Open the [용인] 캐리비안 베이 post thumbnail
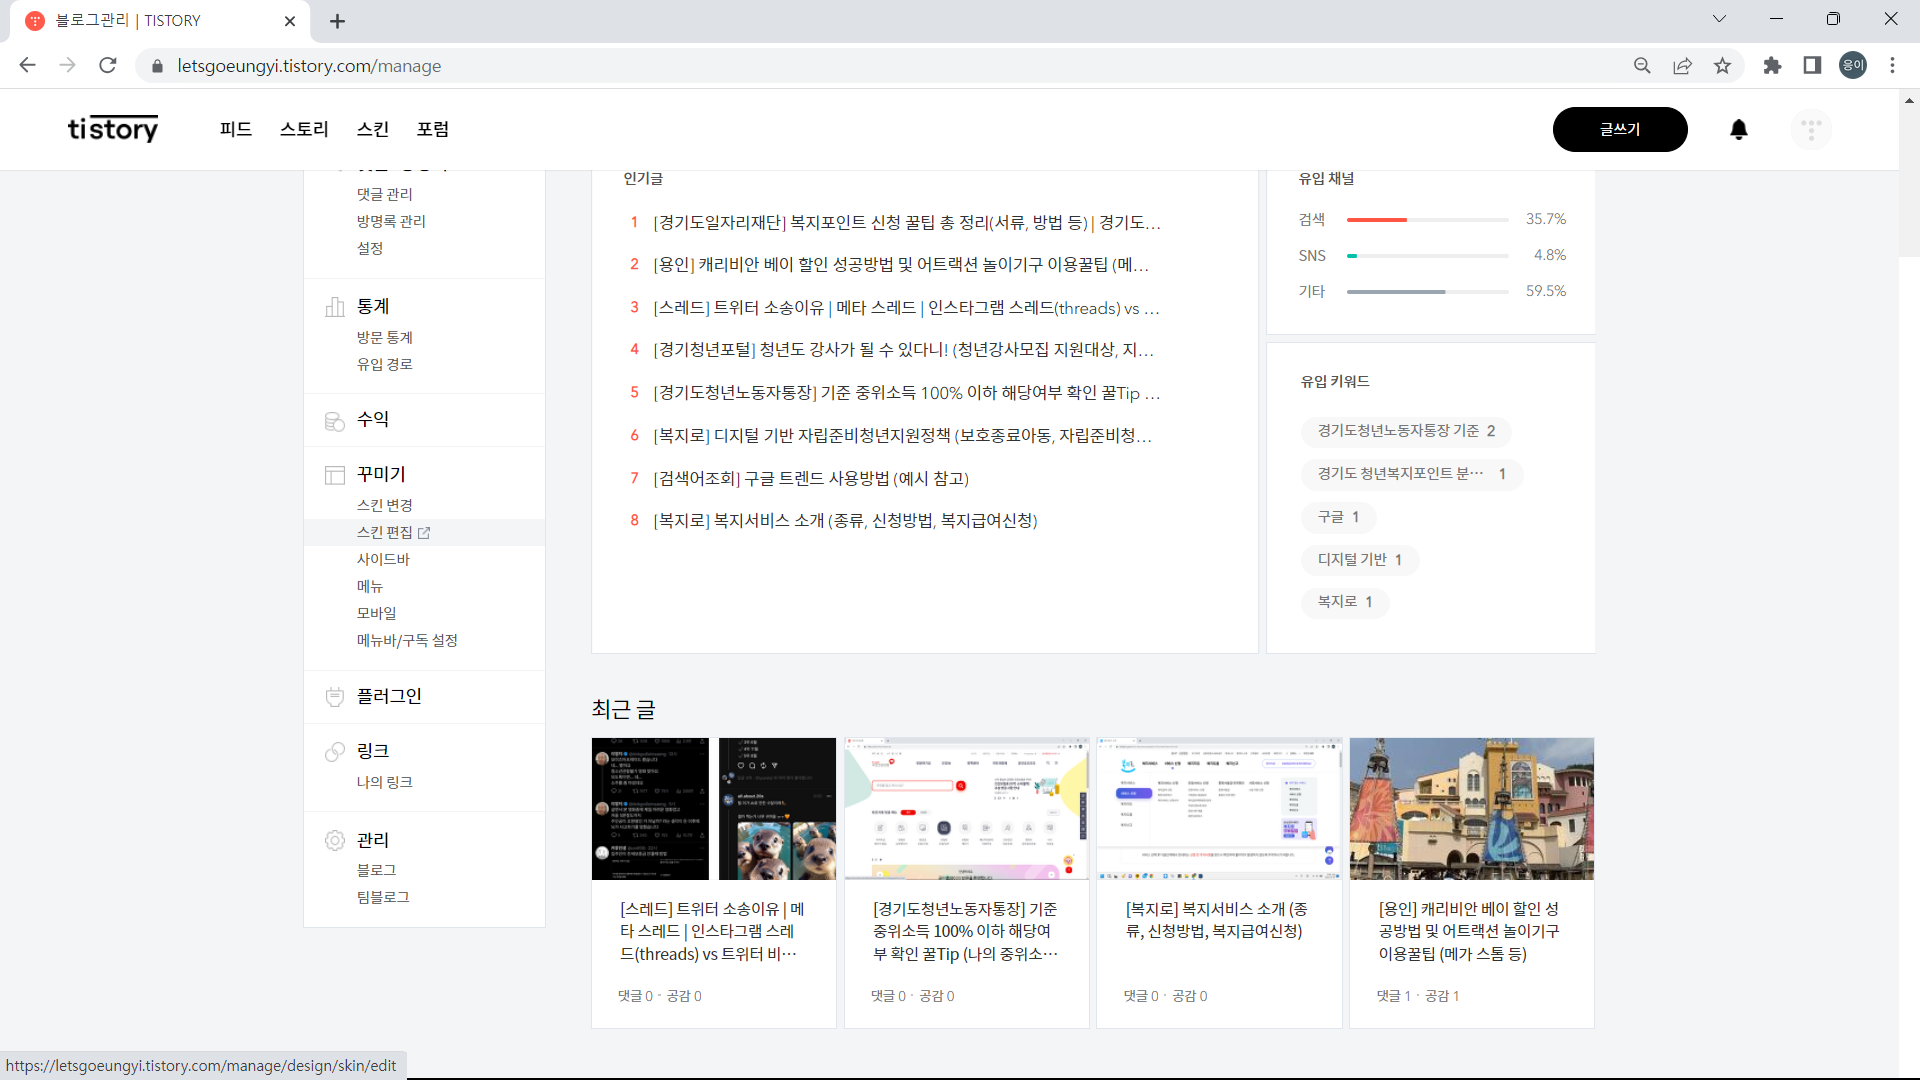The image size is (1920, 1080). 1471,808
